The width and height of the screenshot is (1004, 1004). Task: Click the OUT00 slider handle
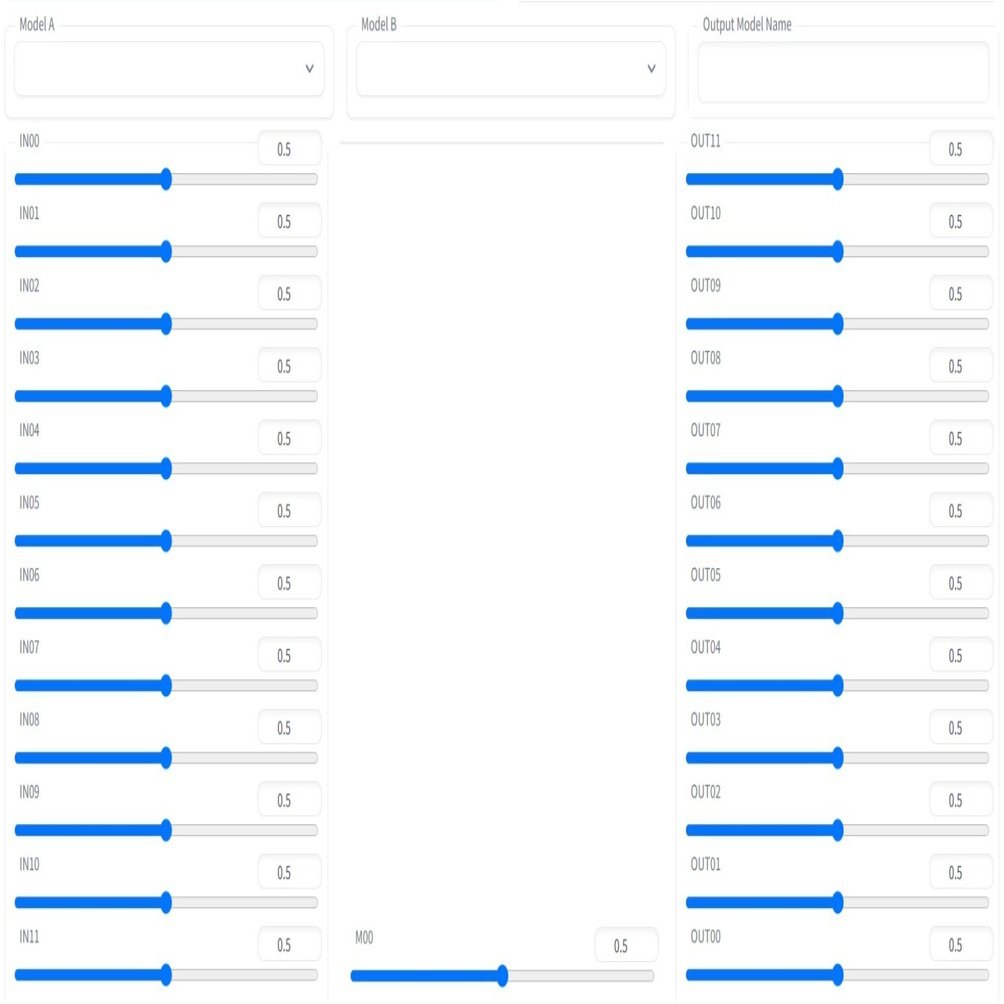838,975
